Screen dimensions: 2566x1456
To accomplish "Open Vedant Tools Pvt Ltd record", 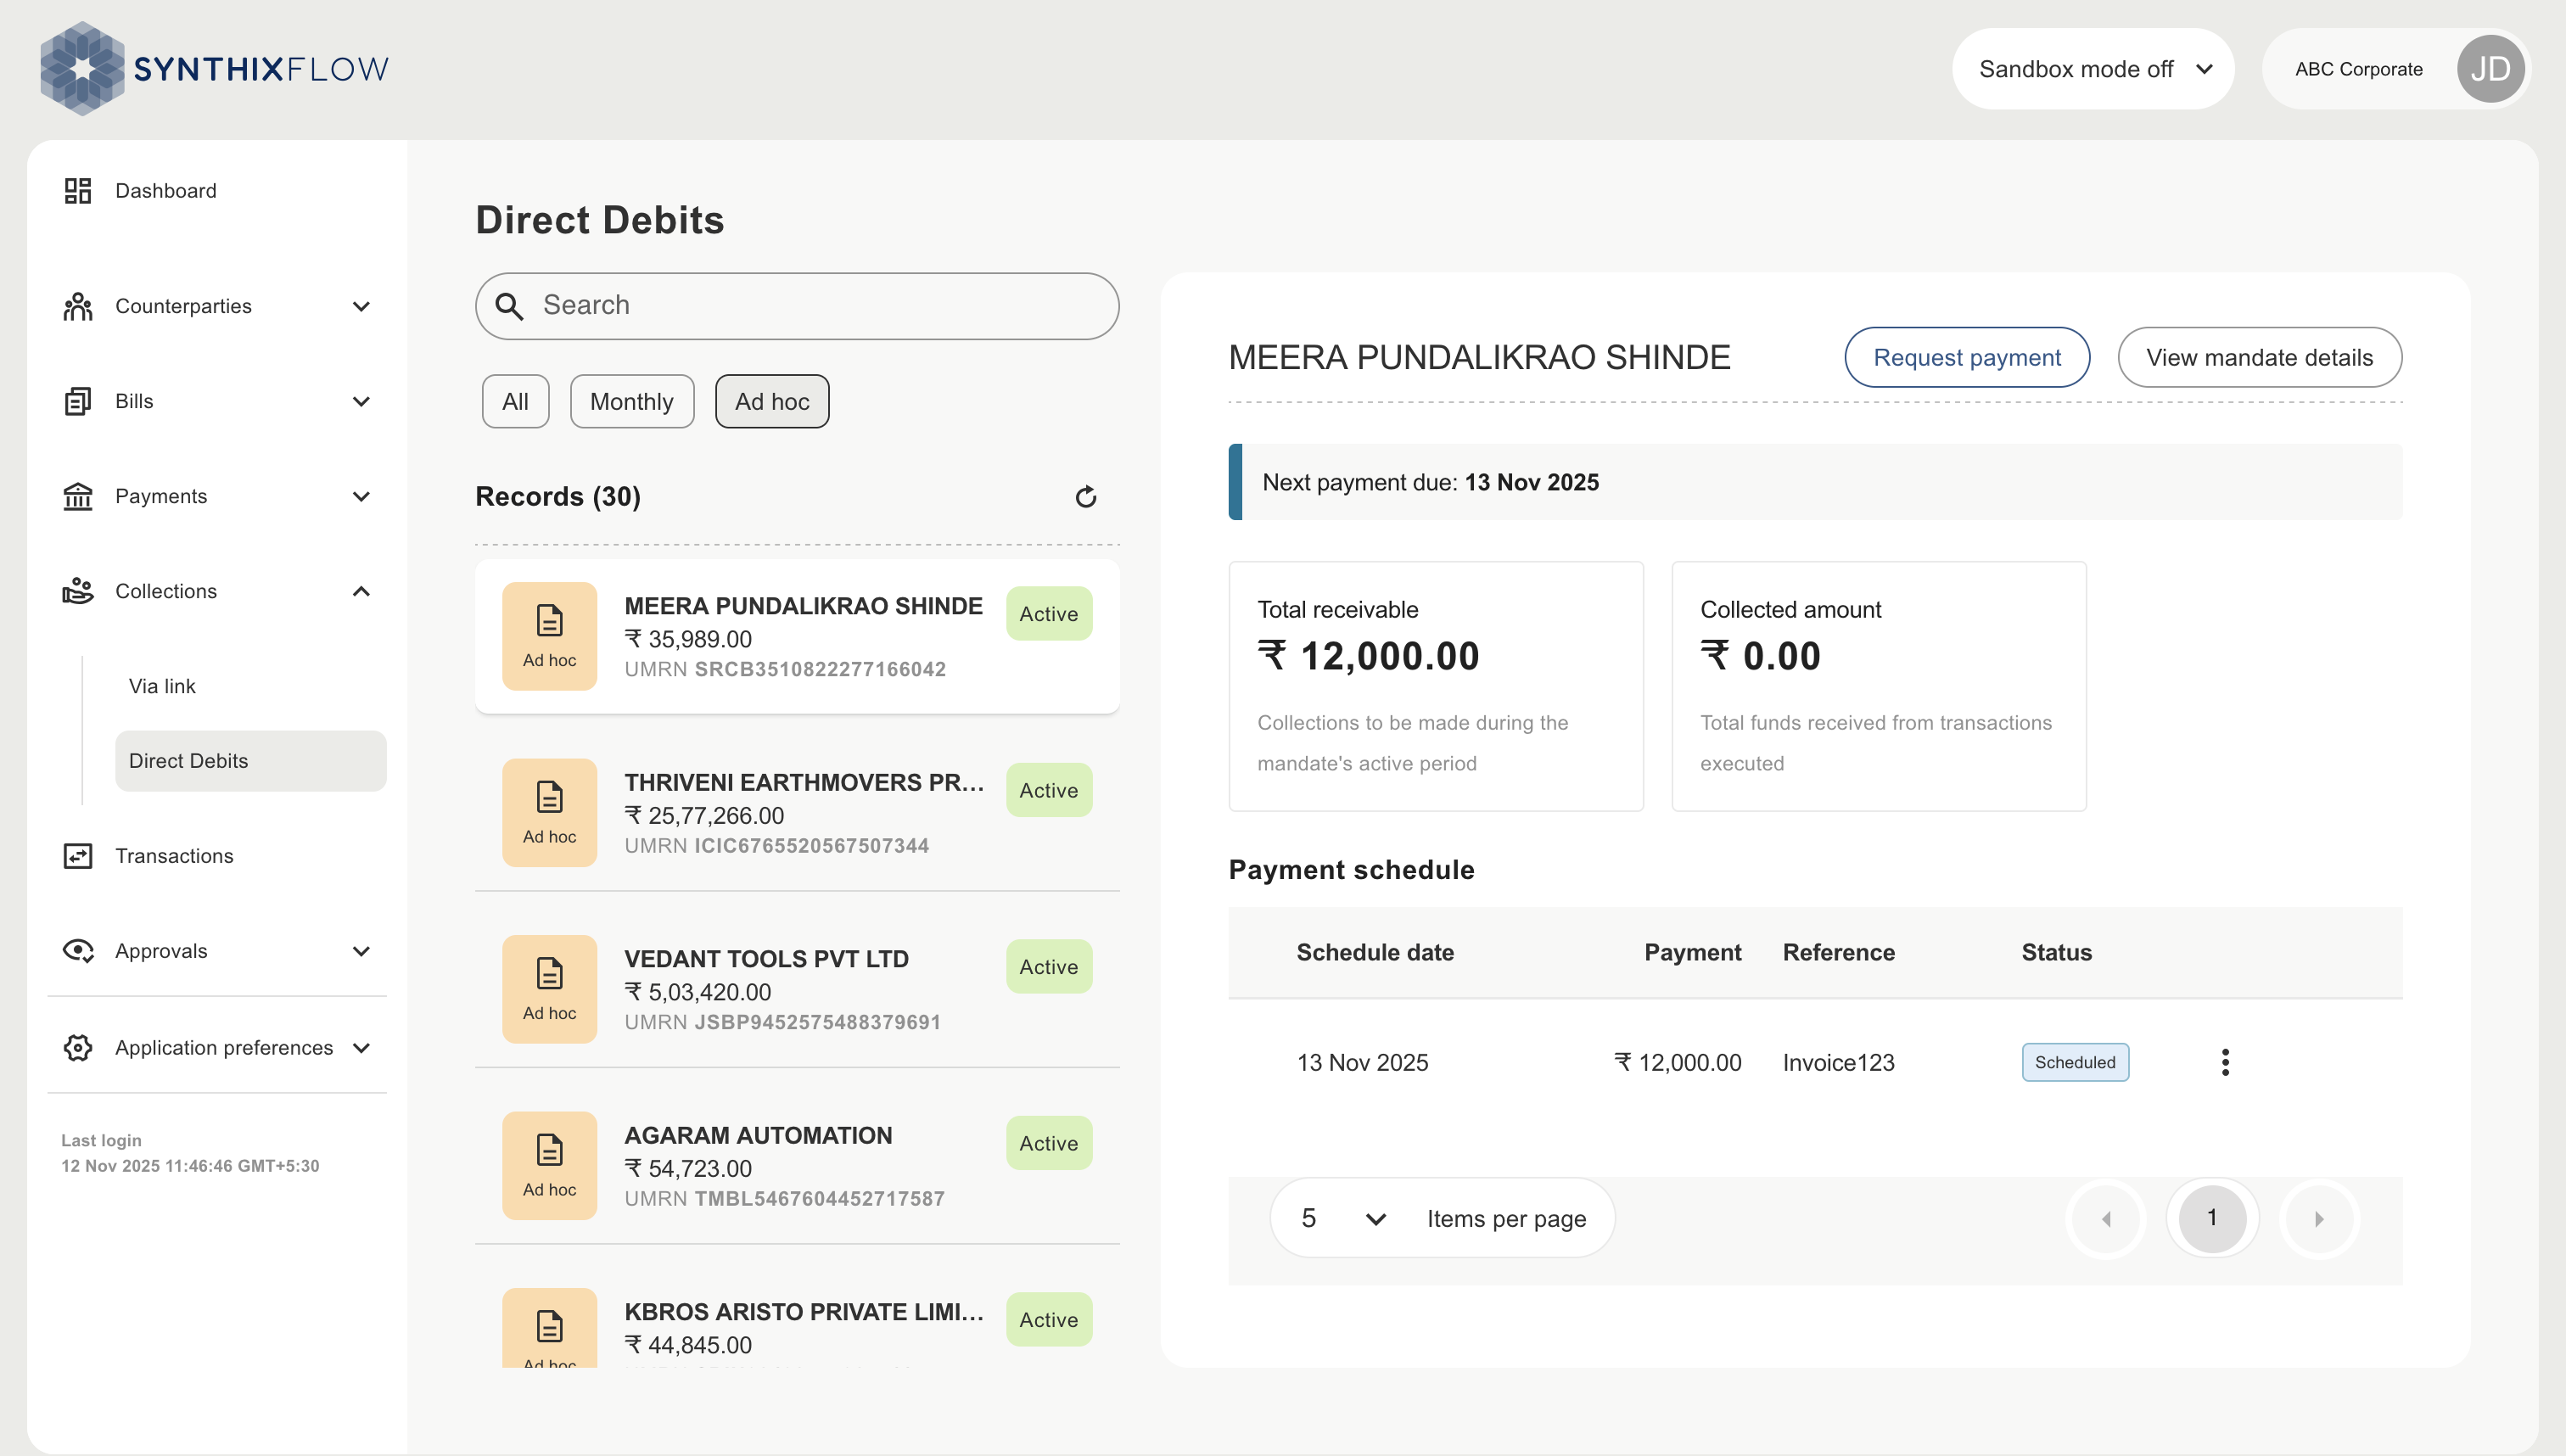I will tap(797, 989).
